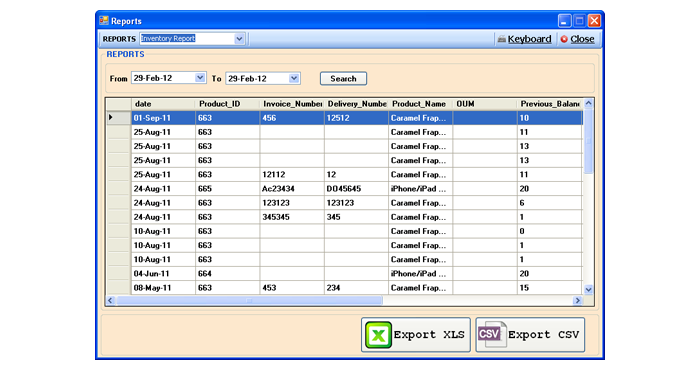Sort by the Product_Name column header
This screenshot has height=371, width=700.
(x=420, y=104)
